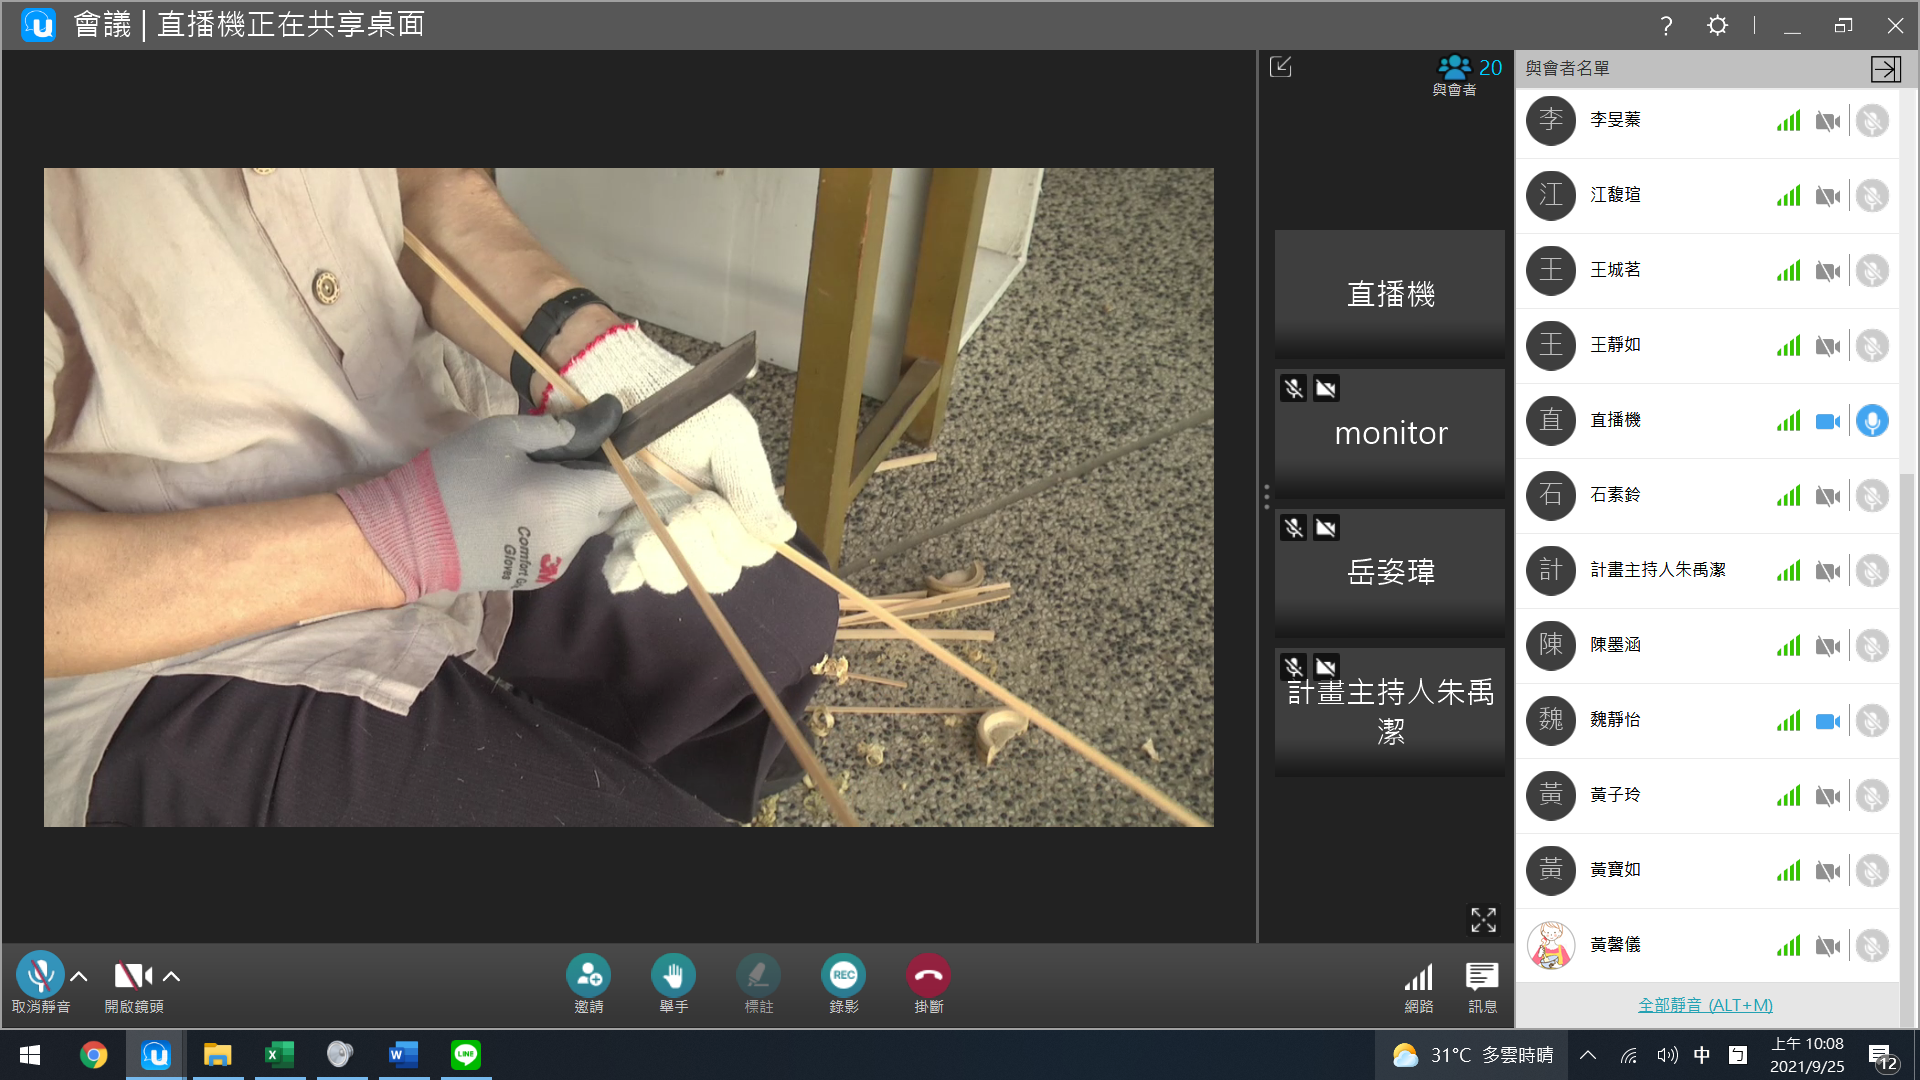
Task: Select the monitor video thumbnail
Action: coord(1389,433)
